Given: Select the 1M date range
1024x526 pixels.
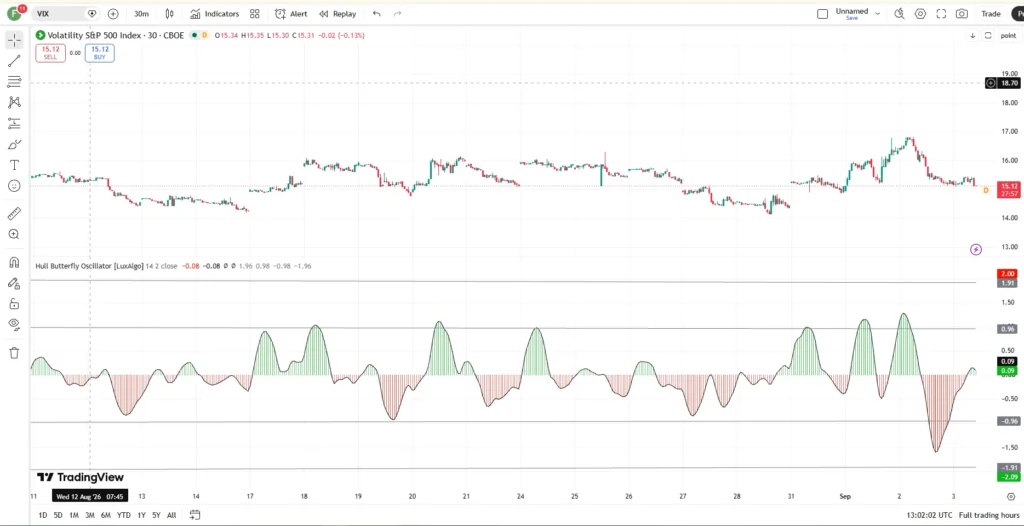Looking at the screenshot, I should coord(74,515).
